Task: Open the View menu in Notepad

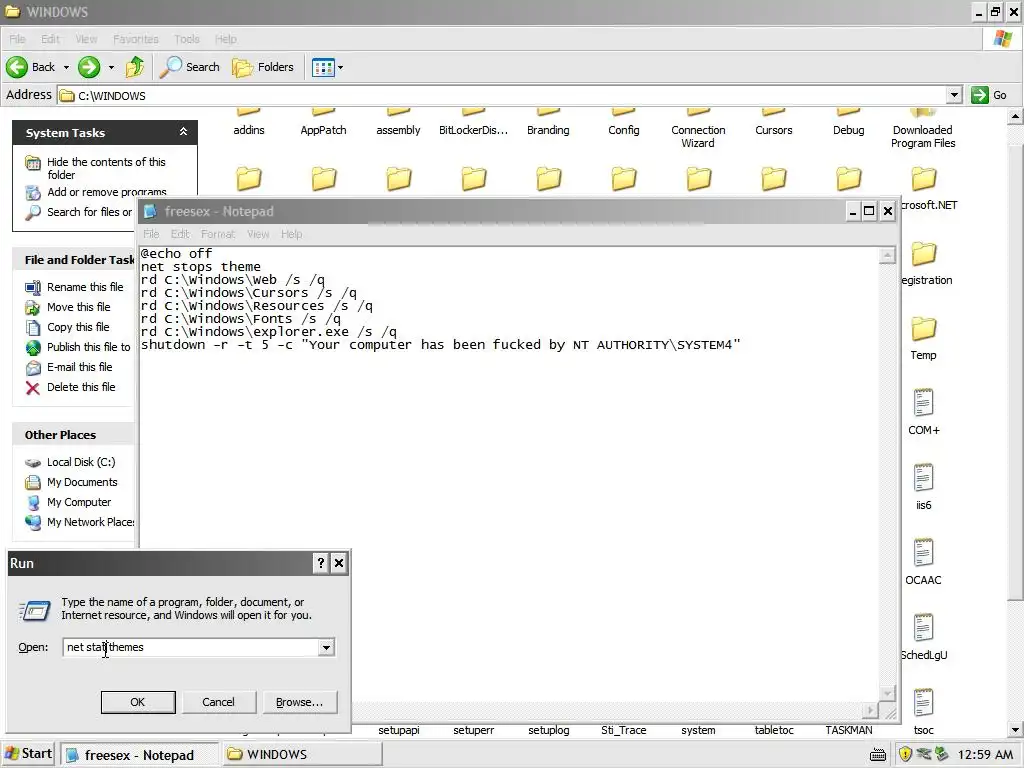Action: click(258, 234)
